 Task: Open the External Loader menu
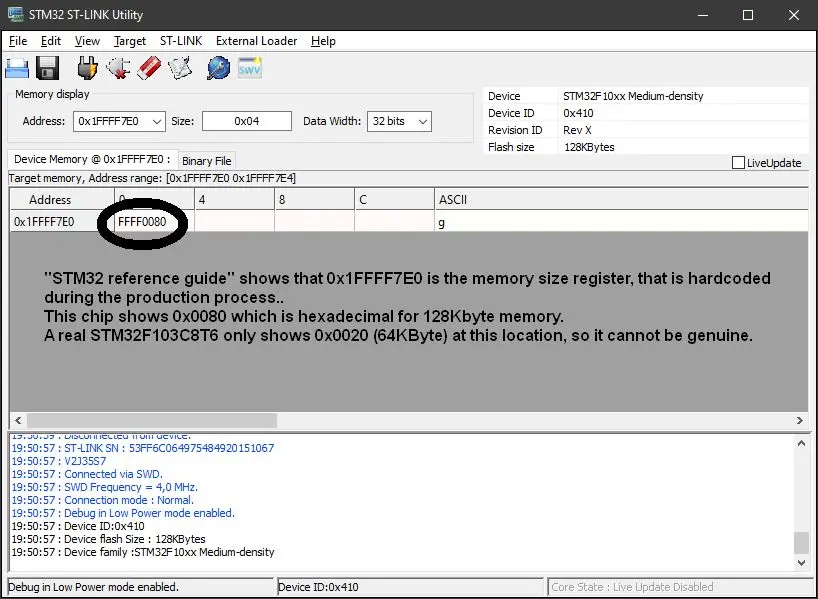256,41
